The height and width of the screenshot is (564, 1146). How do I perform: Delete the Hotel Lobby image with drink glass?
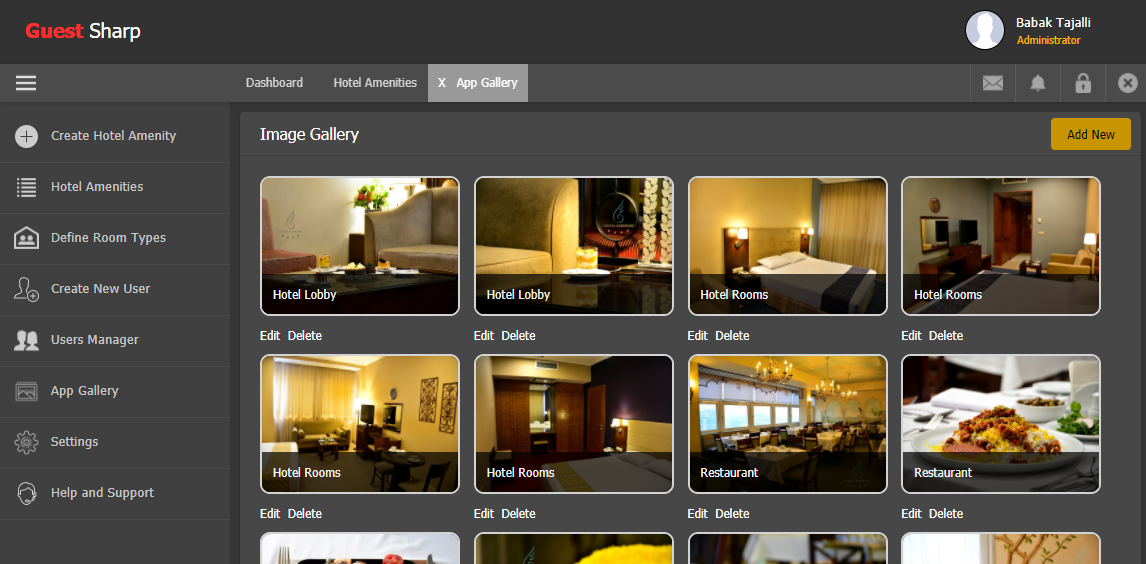click(x=518, y=336)
